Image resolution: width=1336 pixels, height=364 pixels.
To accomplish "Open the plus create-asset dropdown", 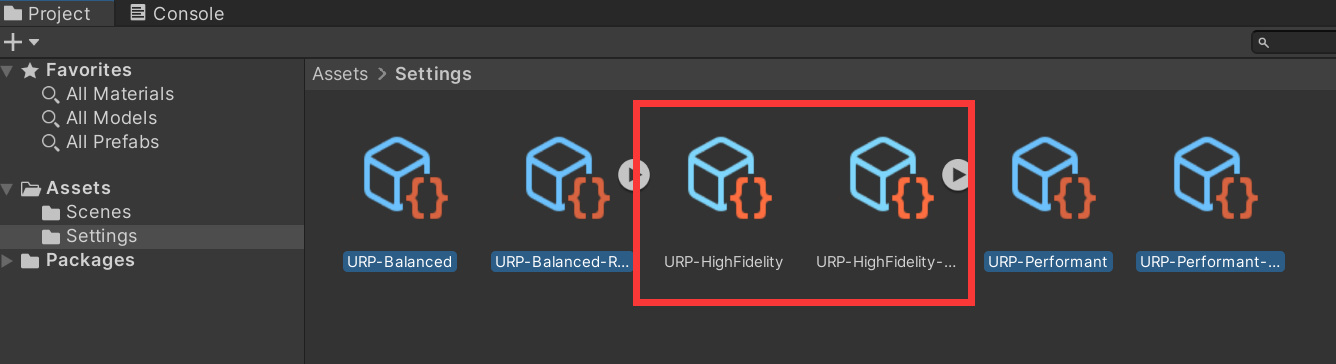I will 21,42.
